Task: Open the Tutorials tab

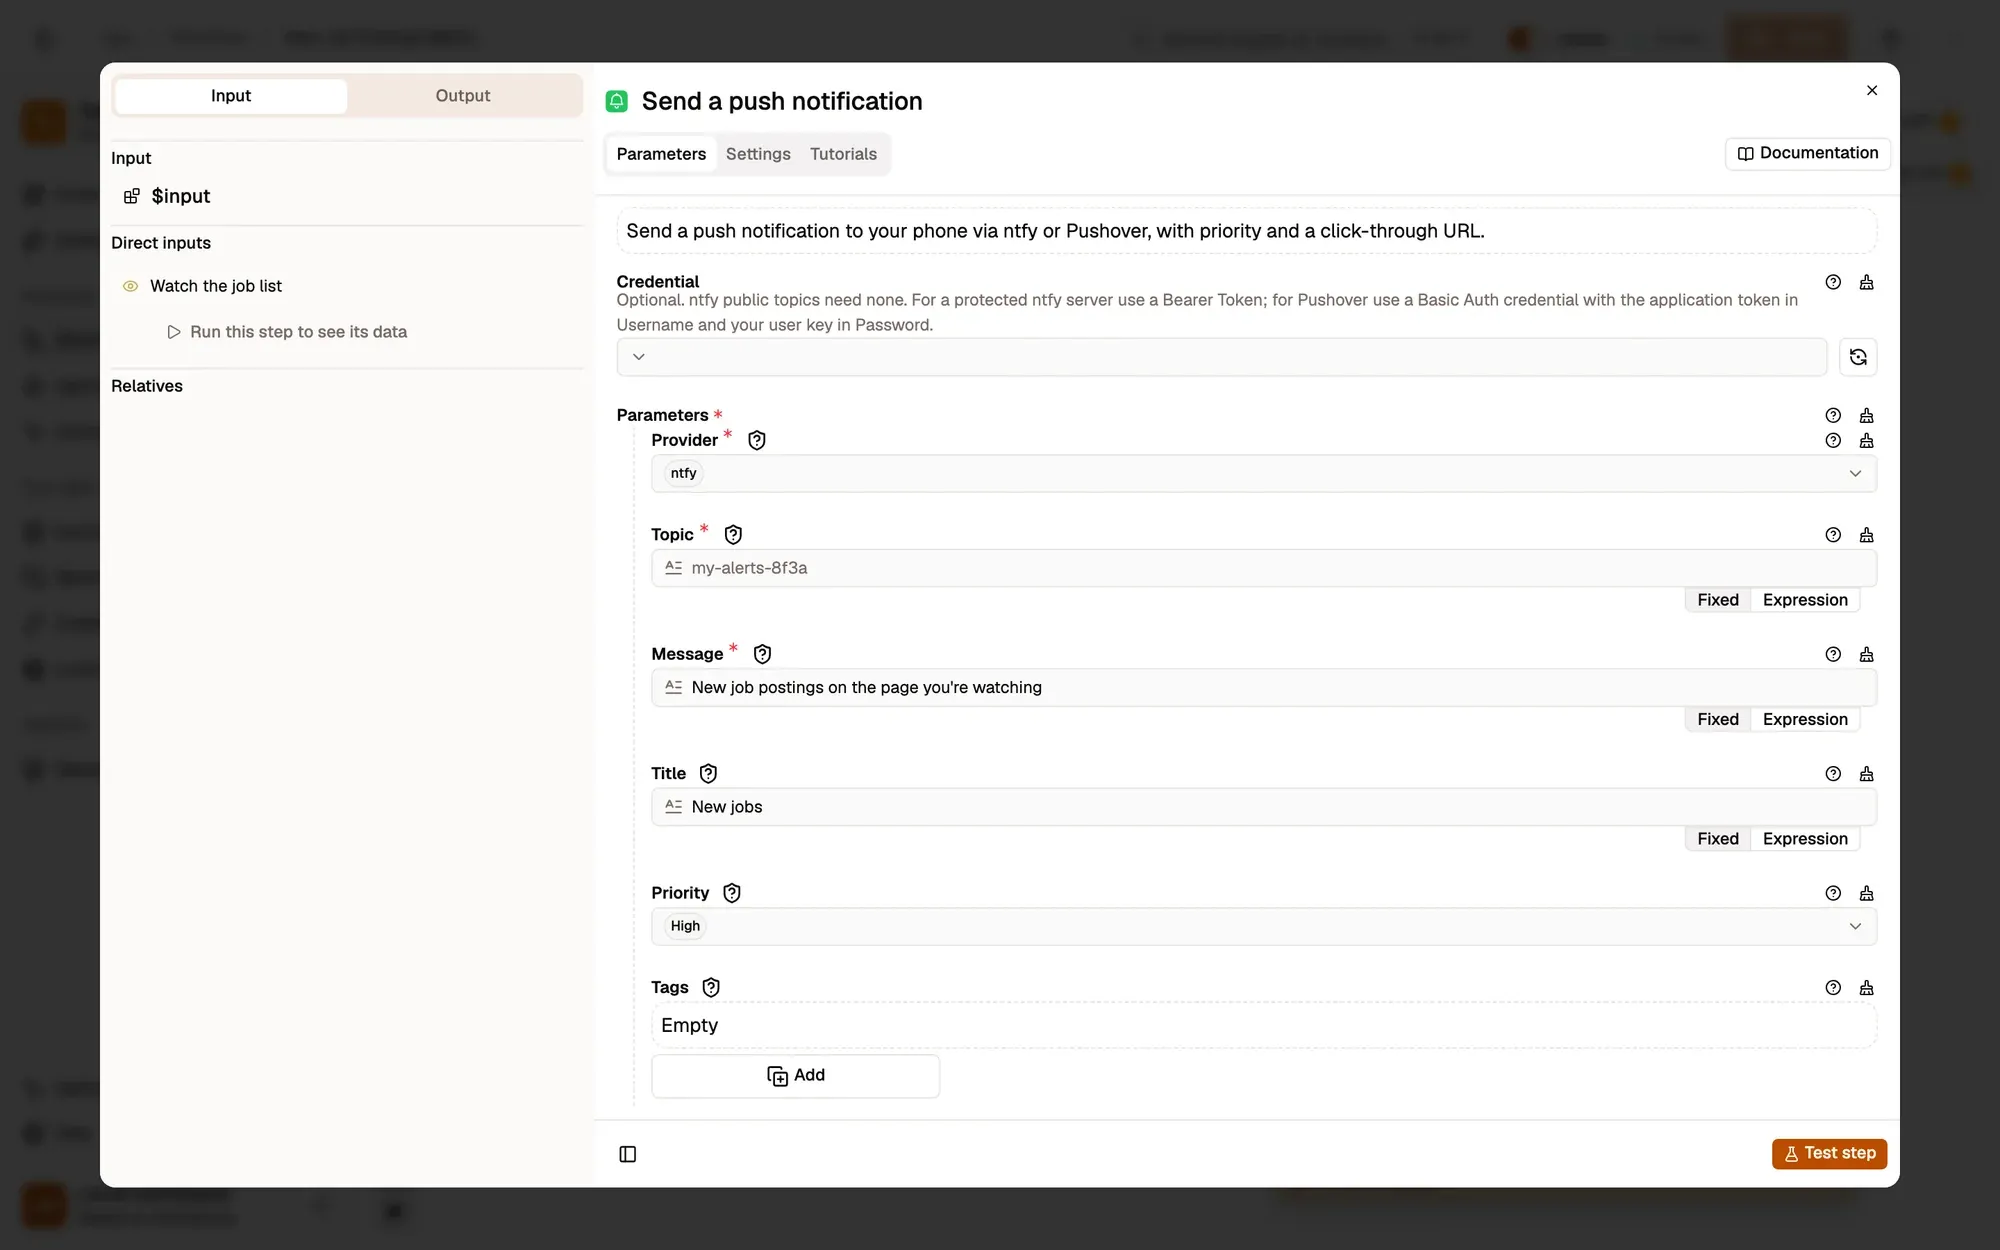Action: coord(843,154)
